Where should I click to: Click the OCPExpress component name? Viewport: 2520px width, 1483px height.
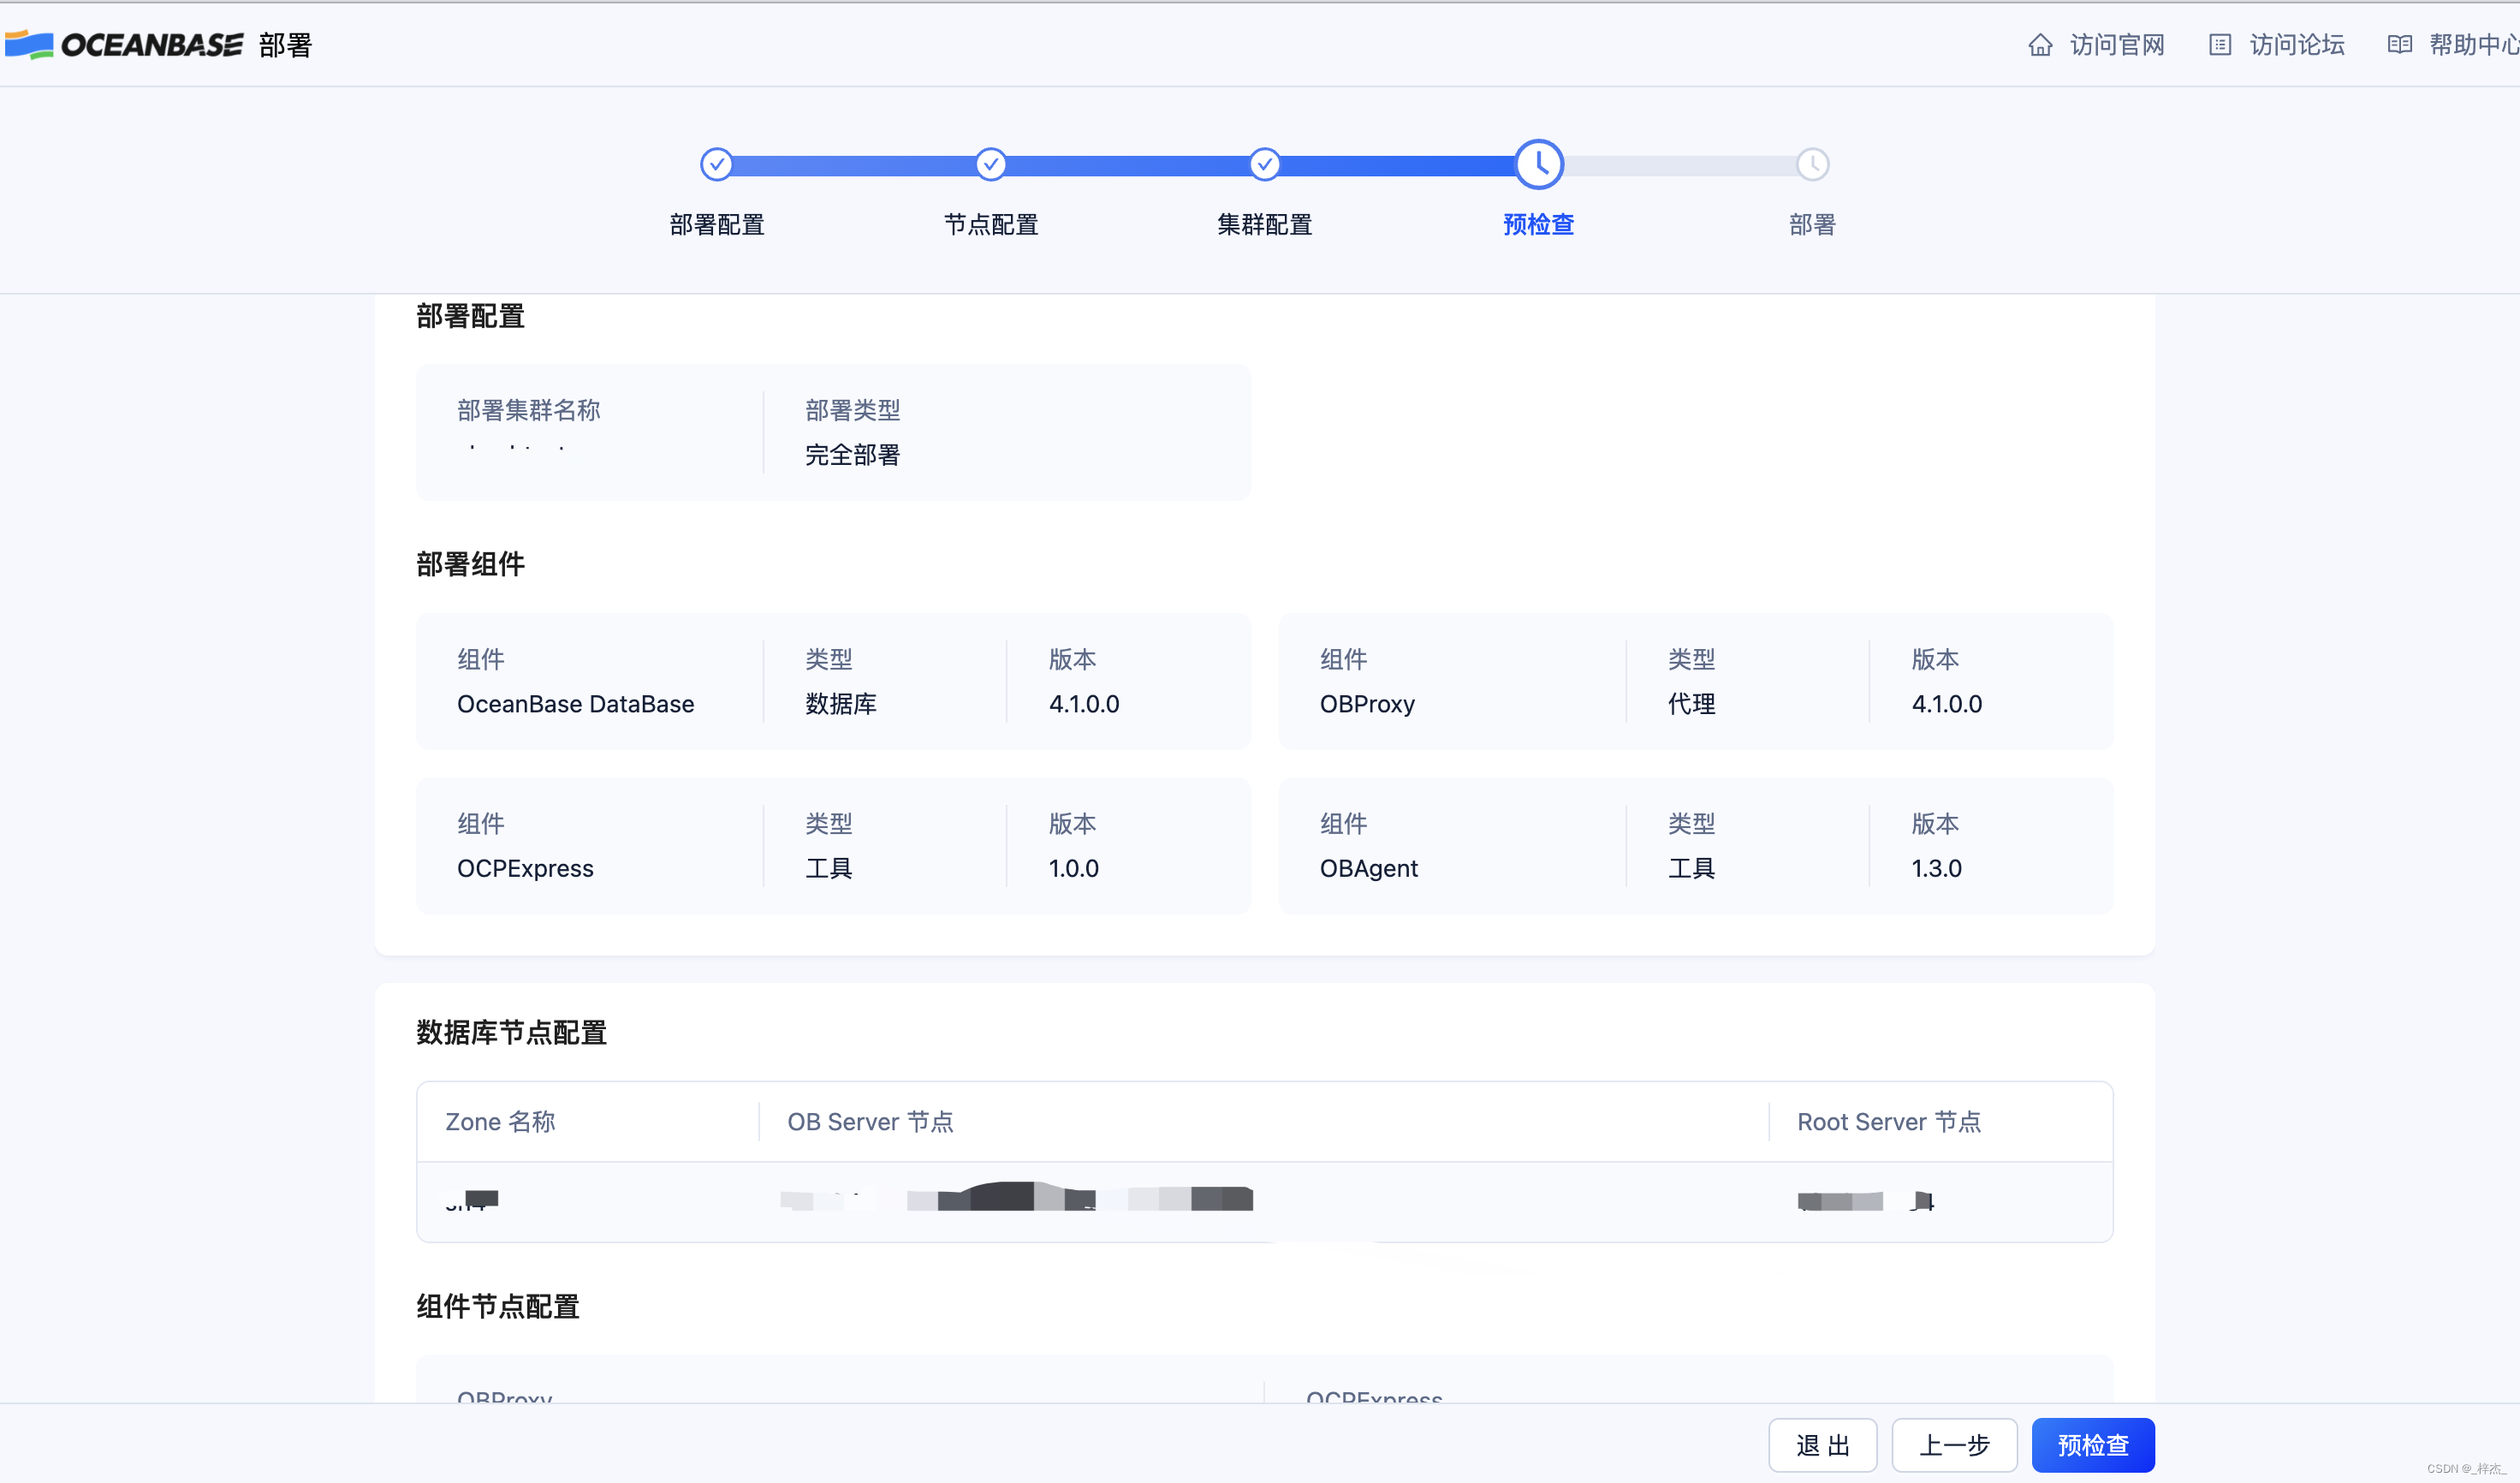pos(525,868)
